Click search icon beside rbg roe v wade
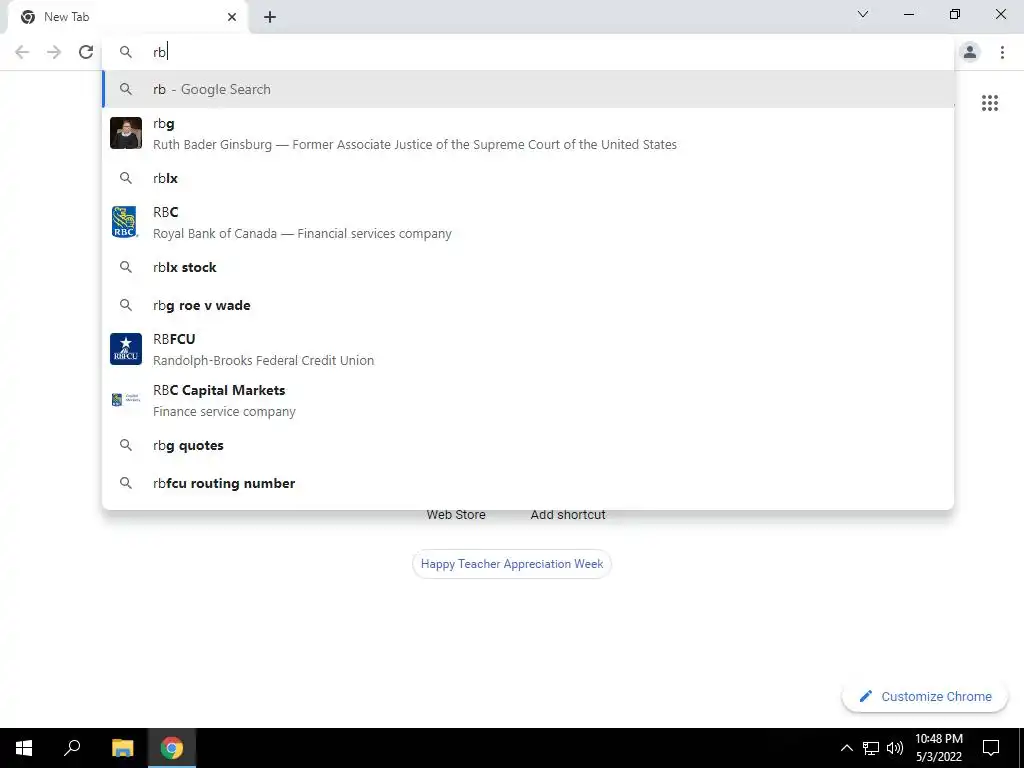This screenshot has width=1024, height=768. pos(126,305)
